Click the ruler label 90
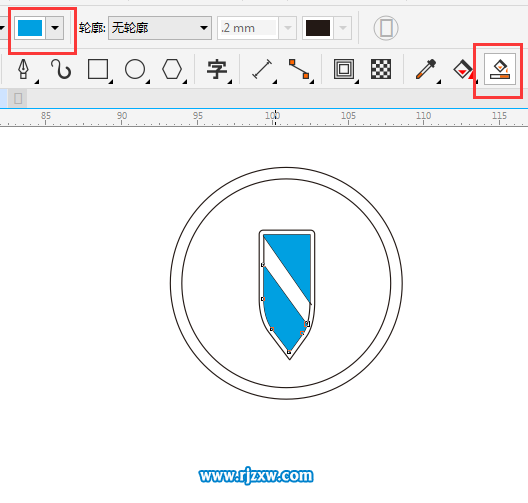The height and width of the screenshot is (503, 528). click(122, 116)
